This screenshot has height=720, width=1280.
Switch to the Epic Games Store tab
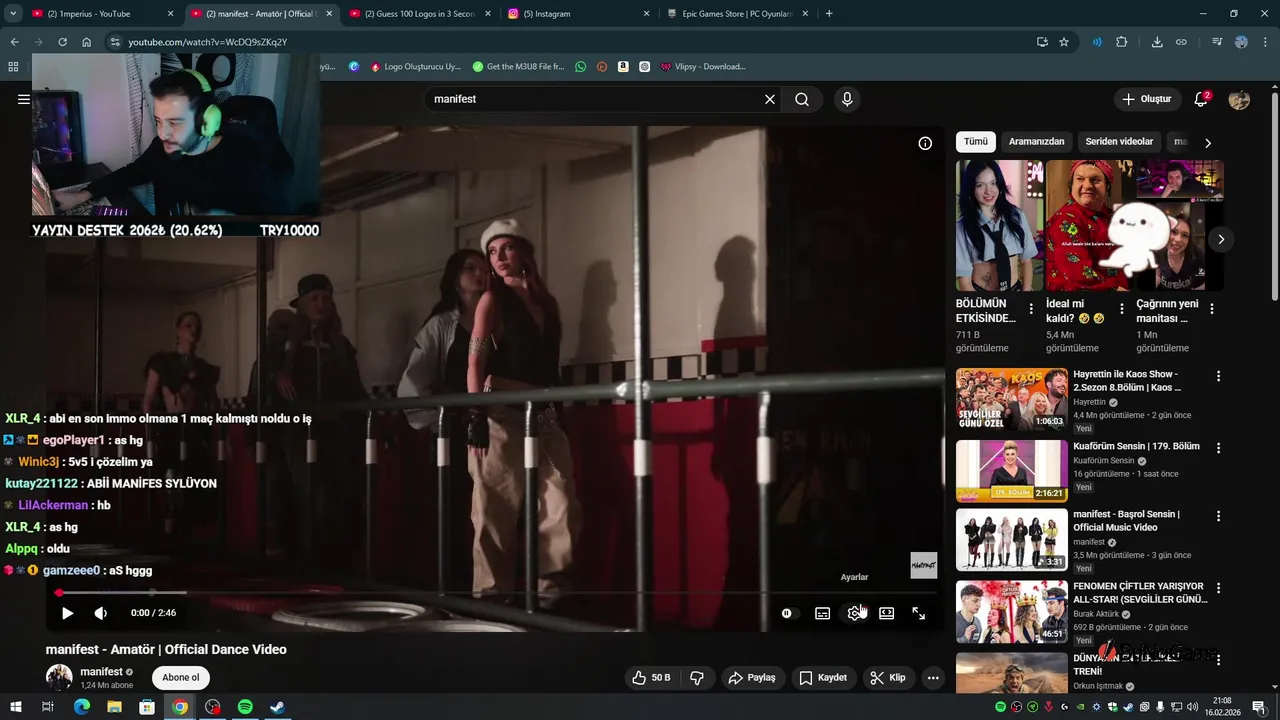[x=738, y=14]
